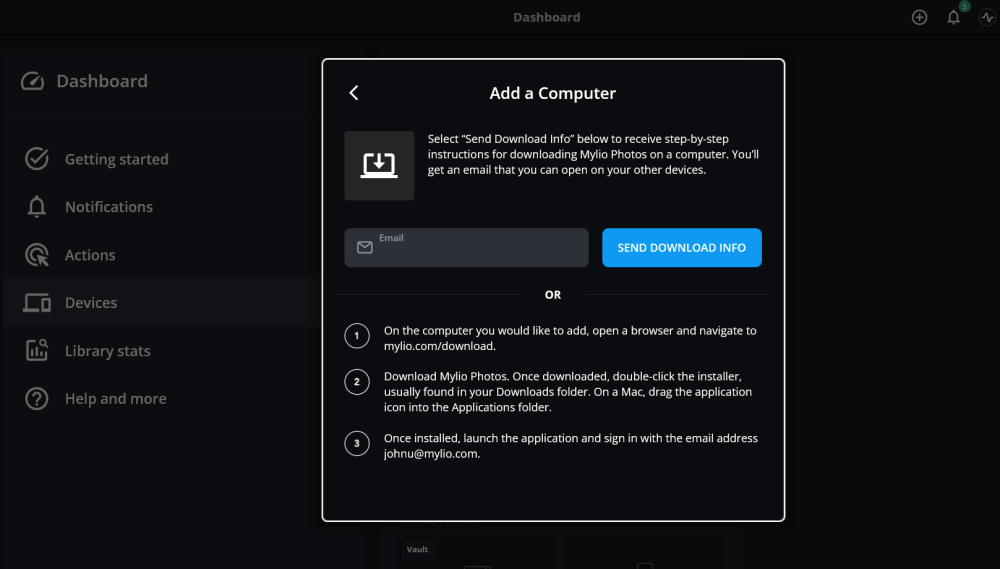Click the johnu@mylio.com email text
Viewport: 1000px width, 569px height.
[432, 454]
